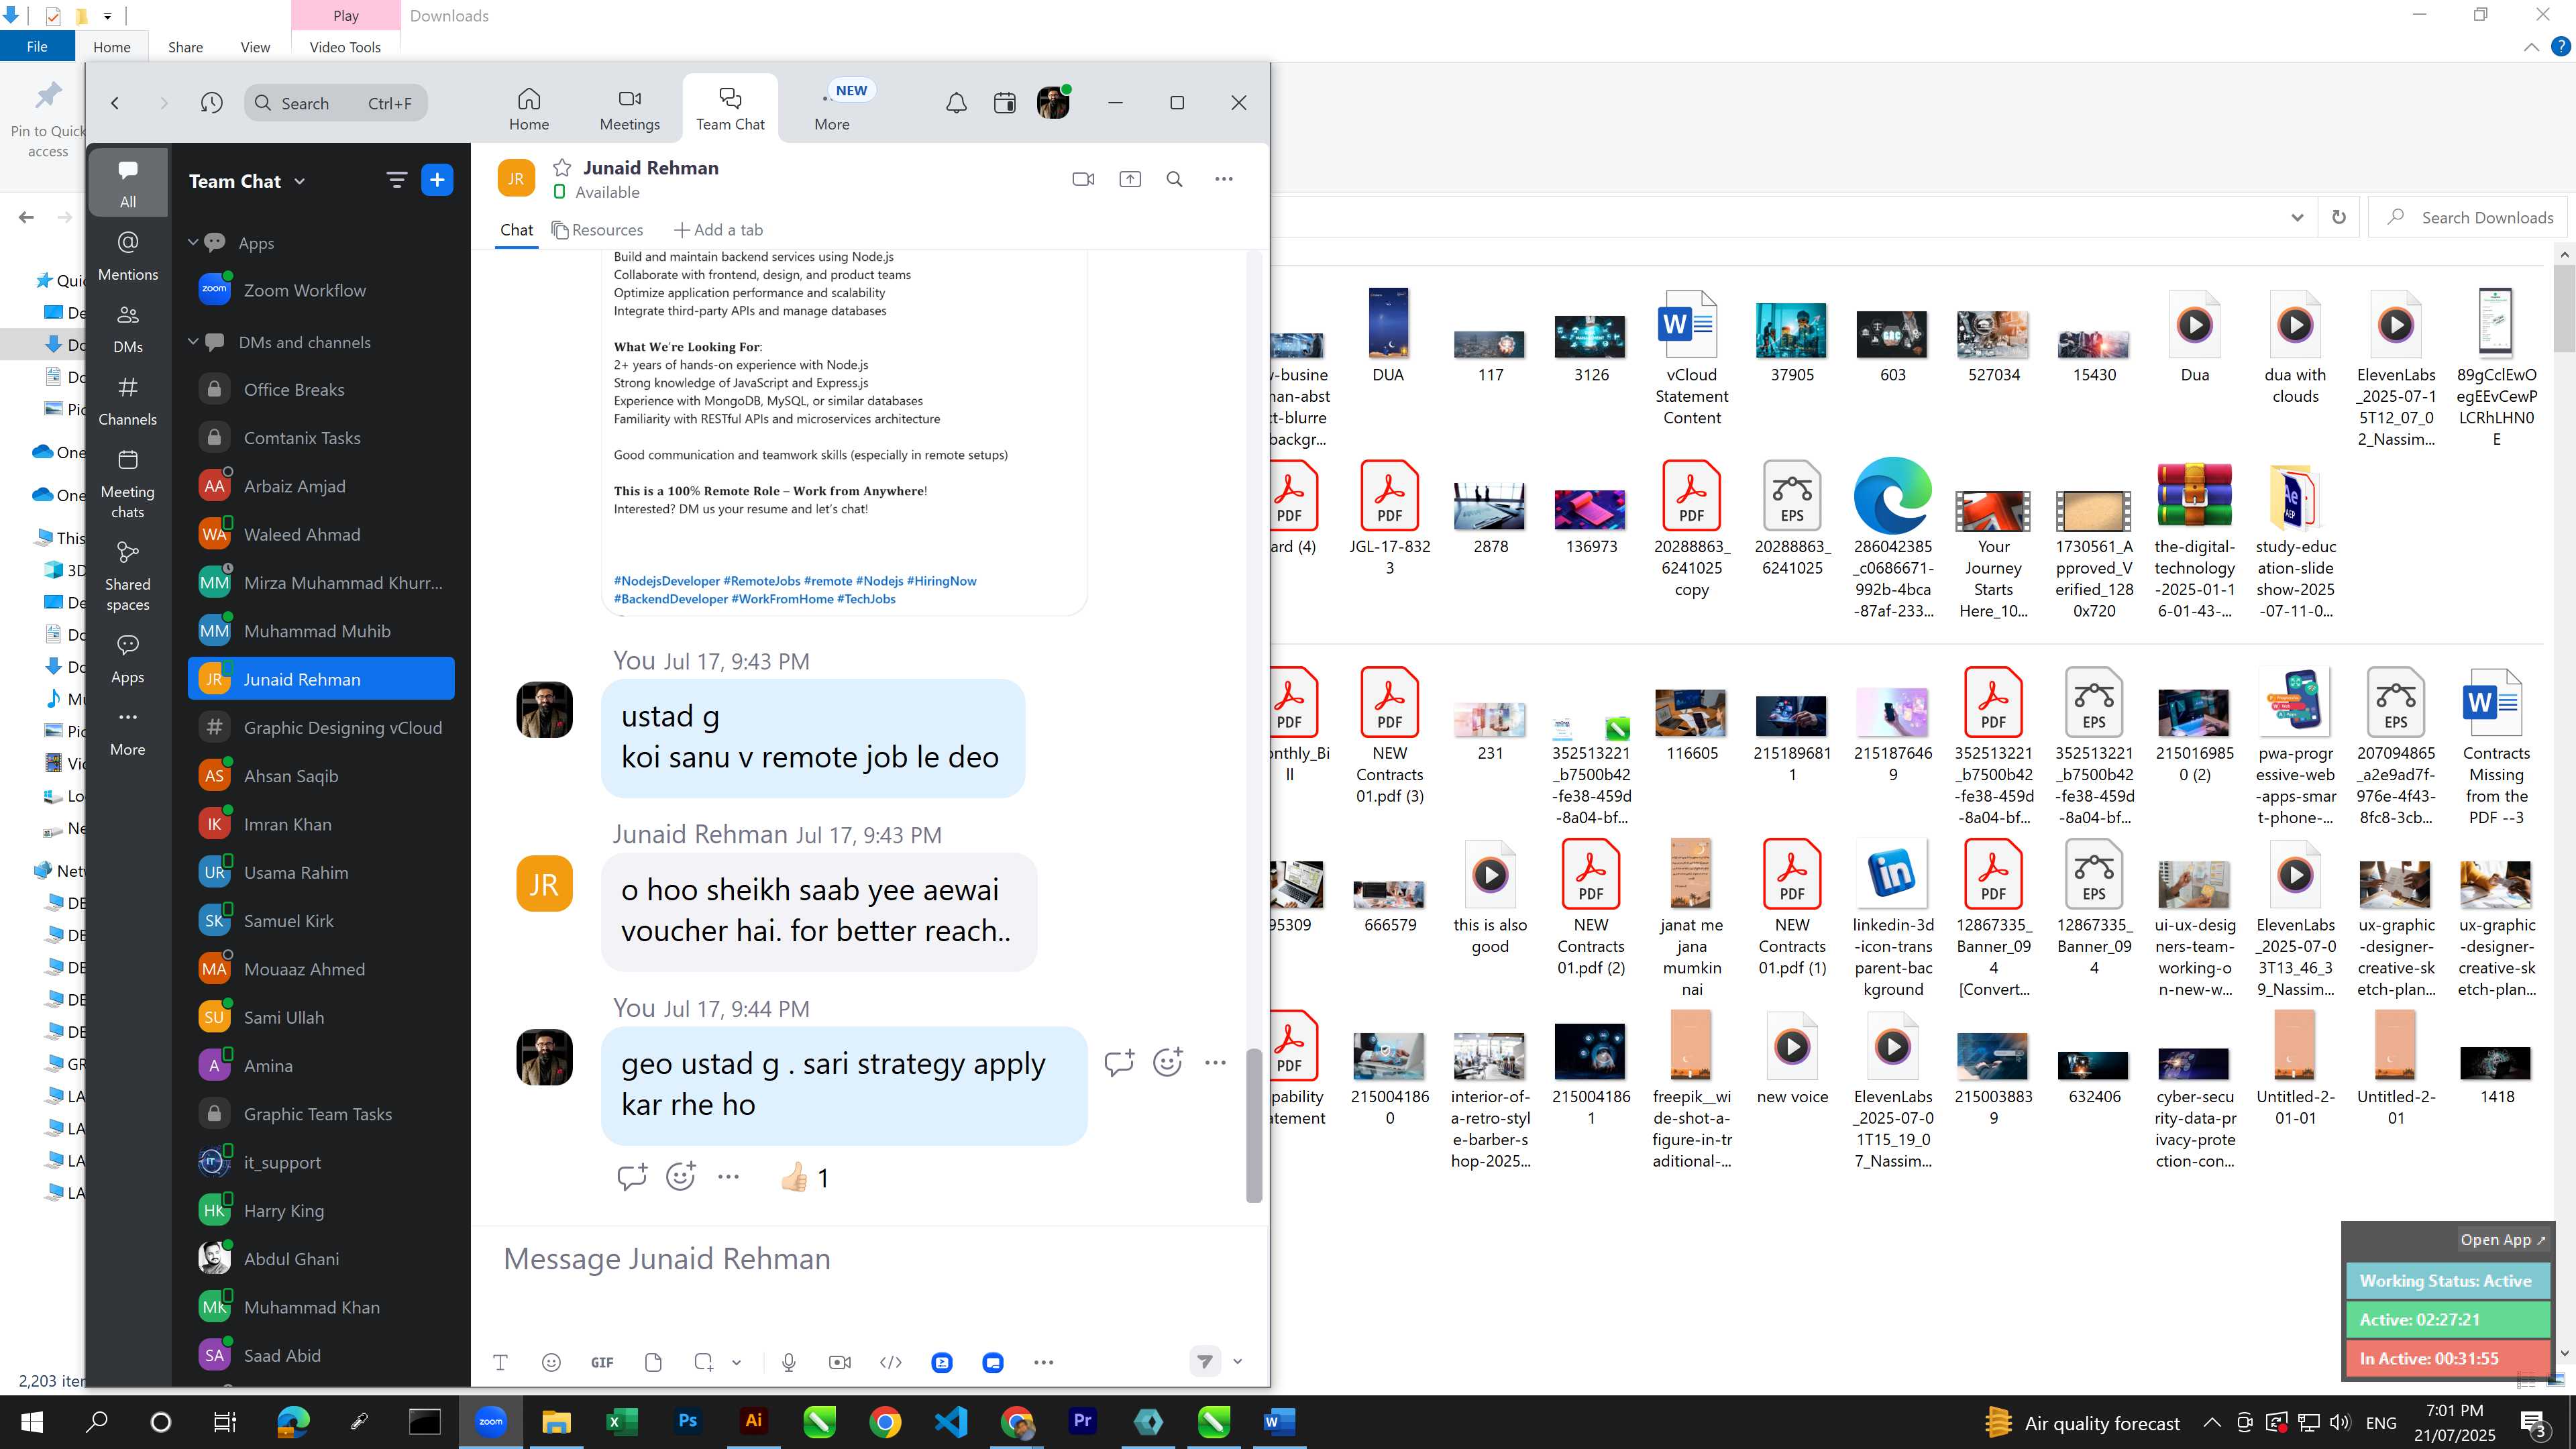Attach a file in composer
Viewport: 2576px width, 1449px height.
coord(653,1362)
